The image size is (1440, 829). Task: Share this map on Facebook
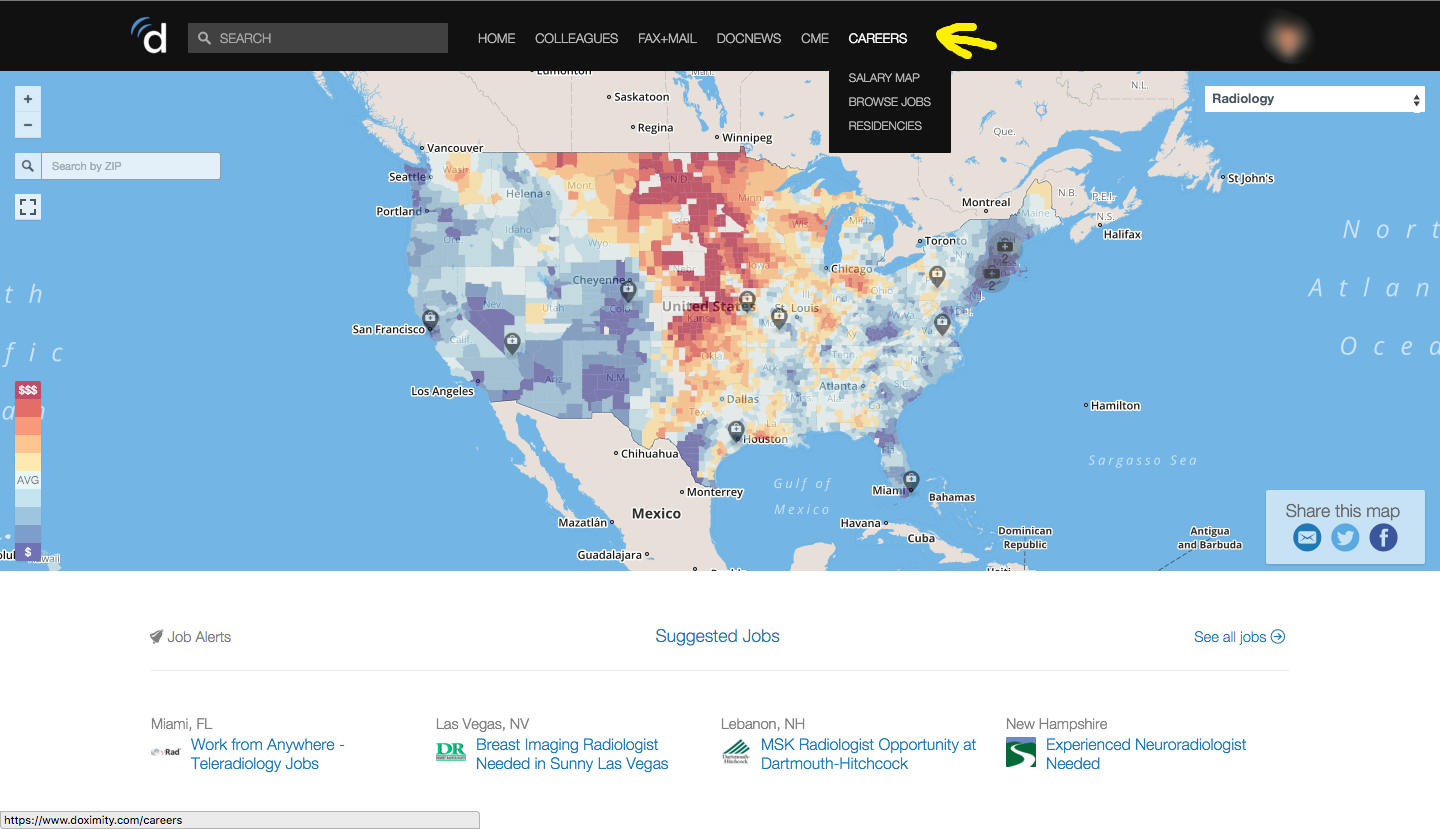[x=1383, y=538]
